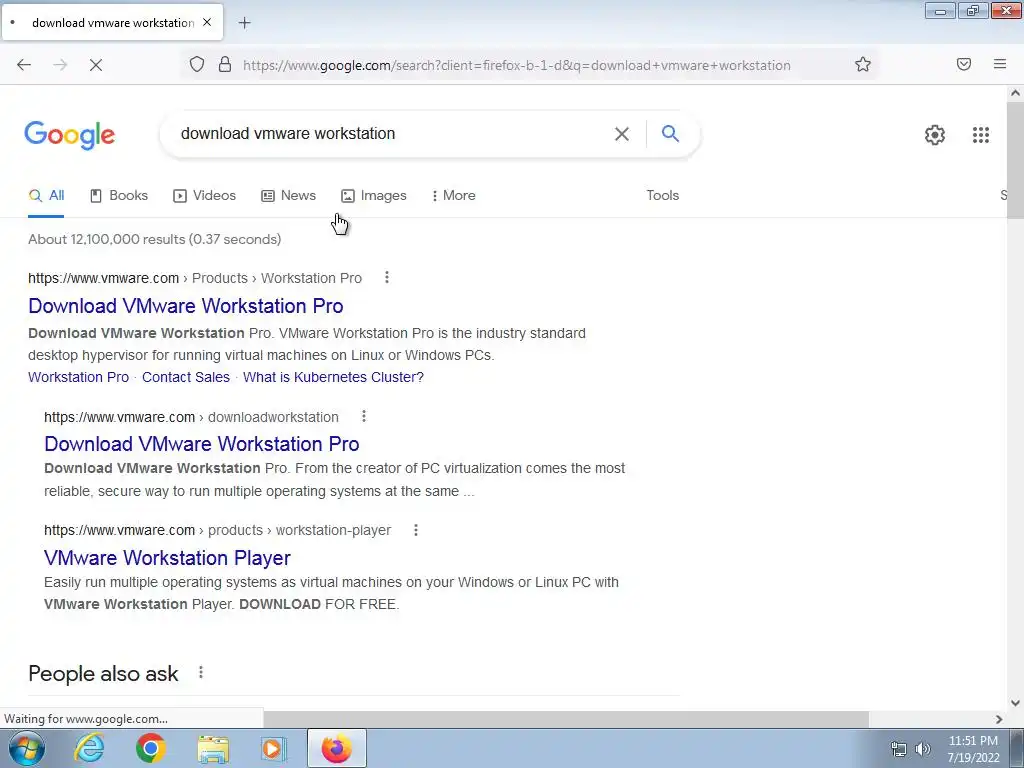Click the Windows Start button

27,748
